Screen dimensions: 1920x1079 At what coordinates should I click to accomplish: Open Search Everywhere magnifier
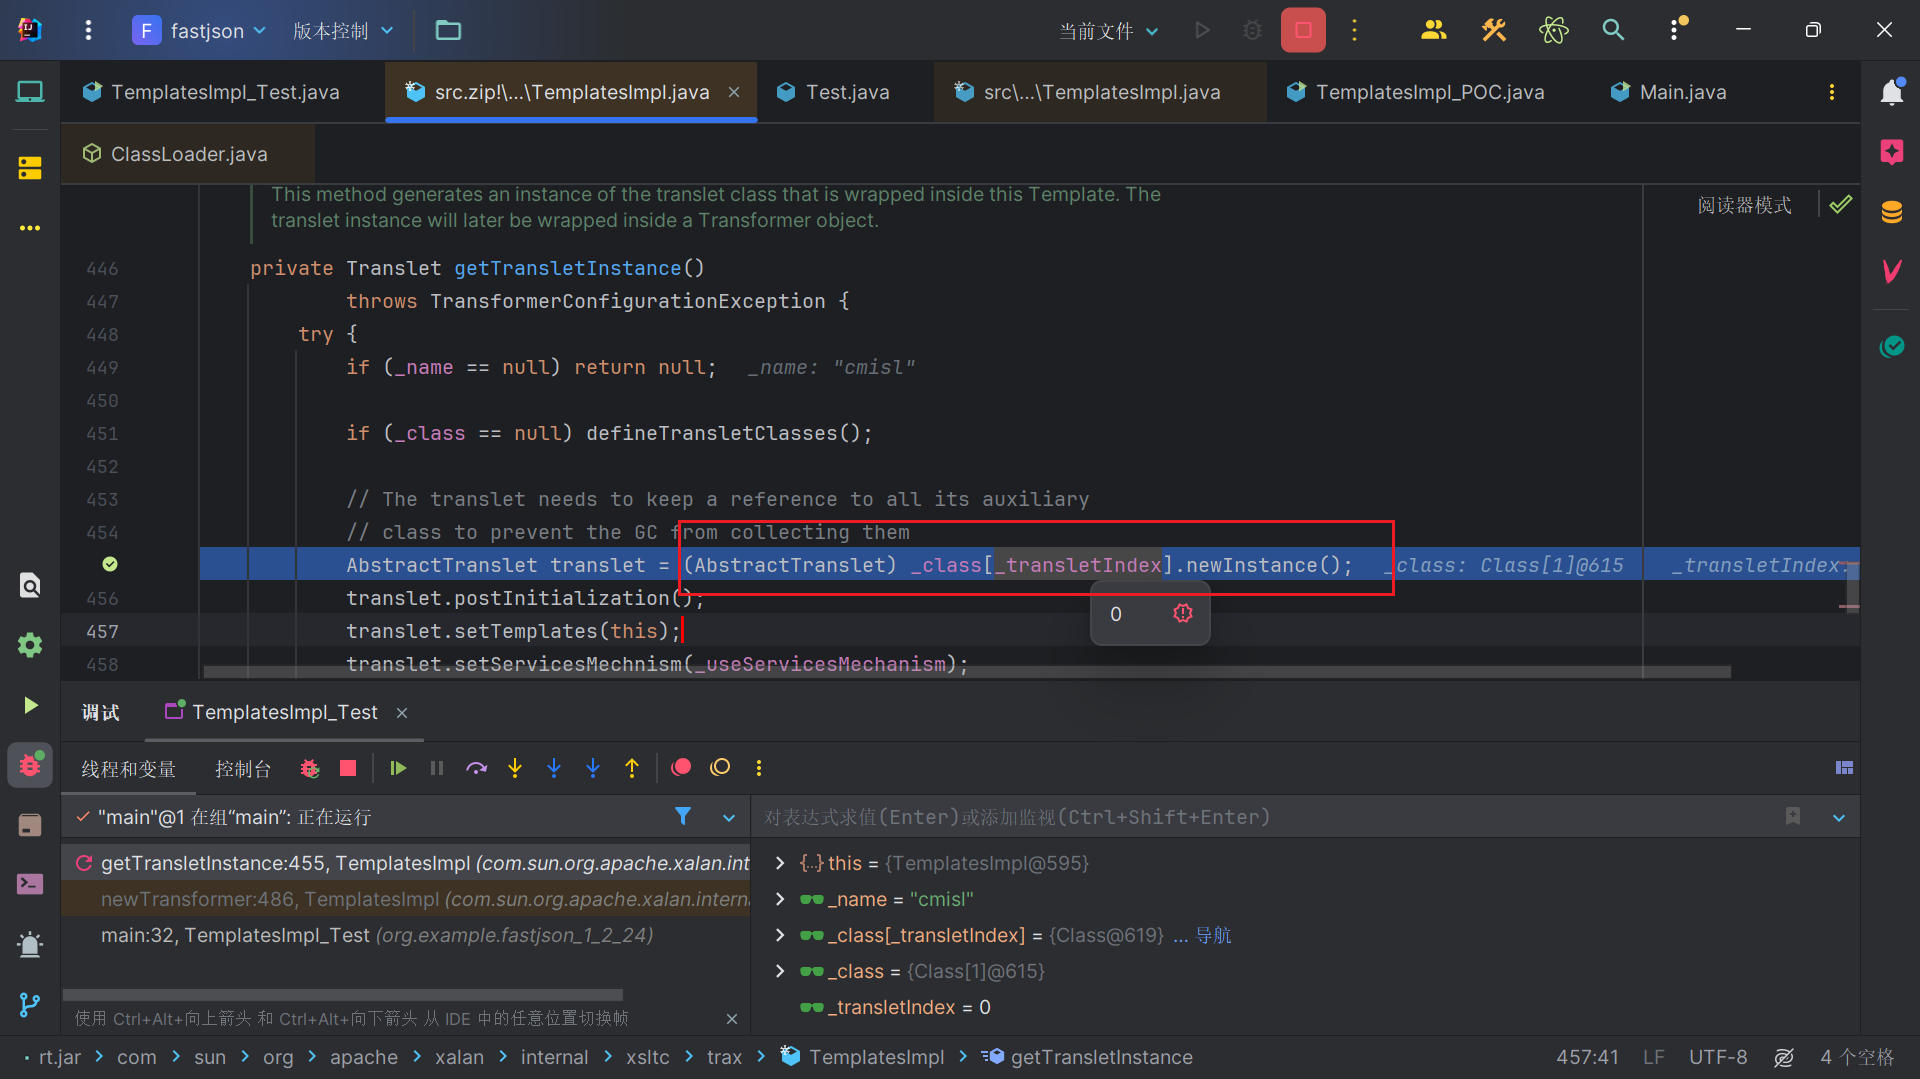coord(1613,30)
